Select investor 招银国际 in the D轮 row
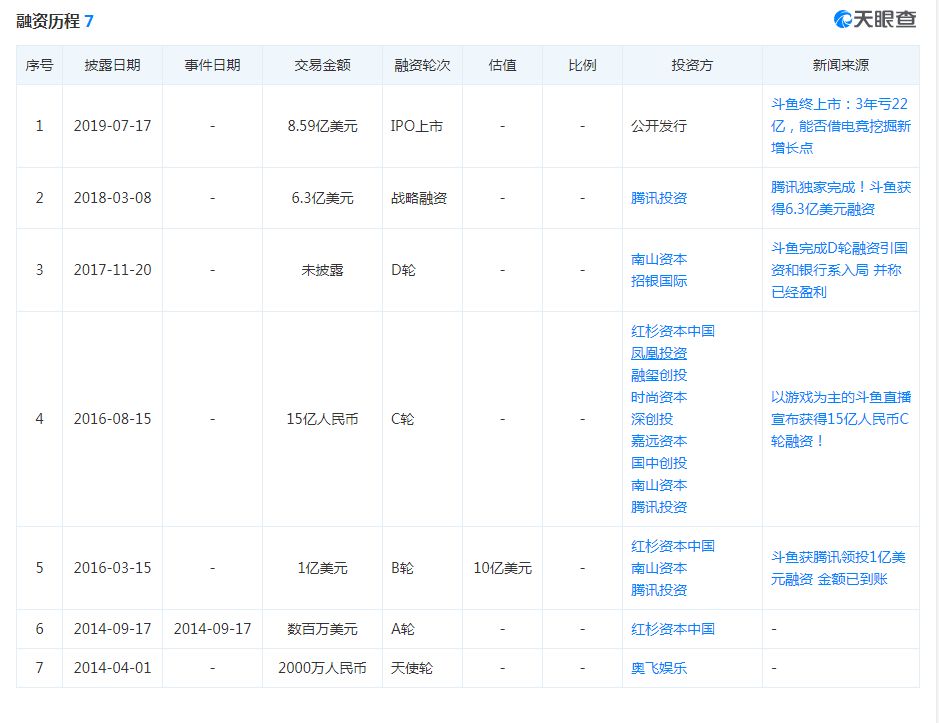 [x=659, y=281]
